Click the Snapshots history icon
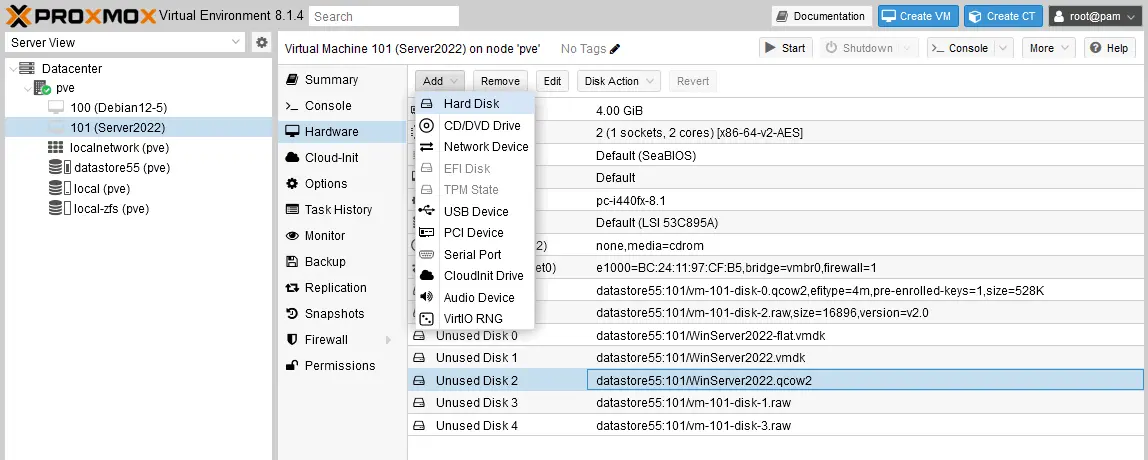Viewport: 1148px width, 460px height. point(292,314)
